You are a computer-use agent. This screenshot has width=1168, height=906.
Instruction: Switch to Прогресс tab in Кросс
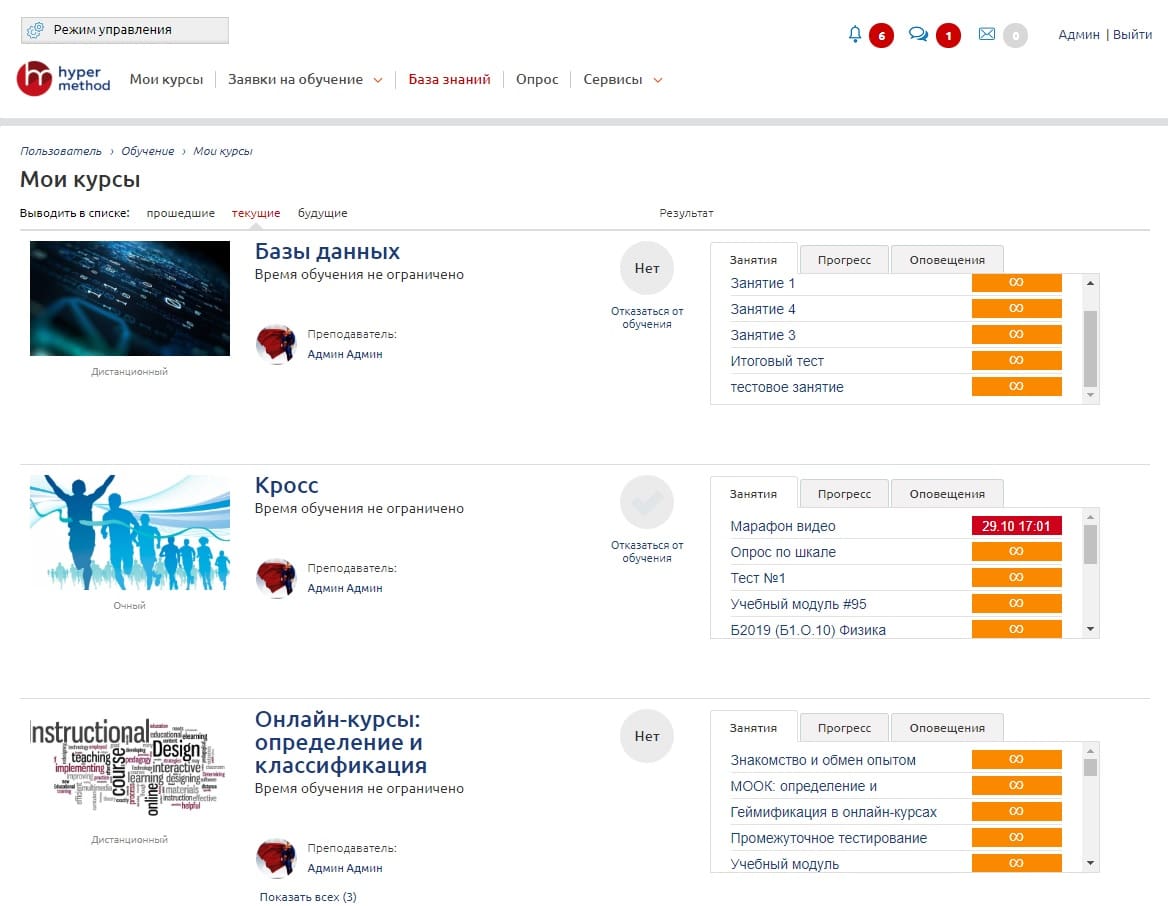point(844,494)
